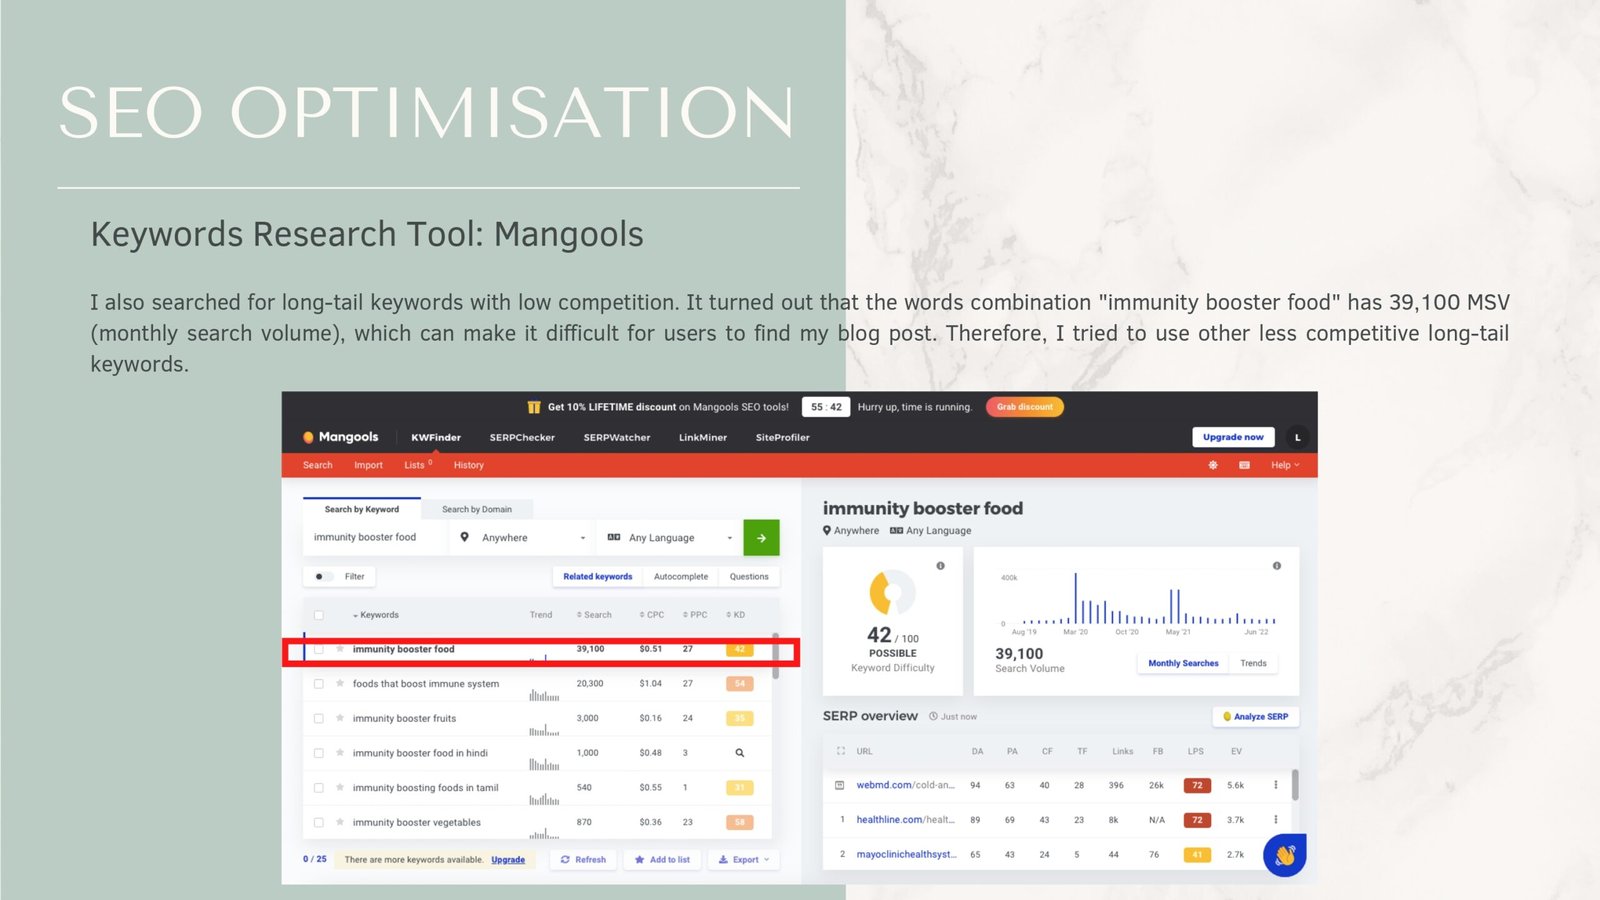
Task: Toggle the Filter switch
Action: tap(323, 576)
